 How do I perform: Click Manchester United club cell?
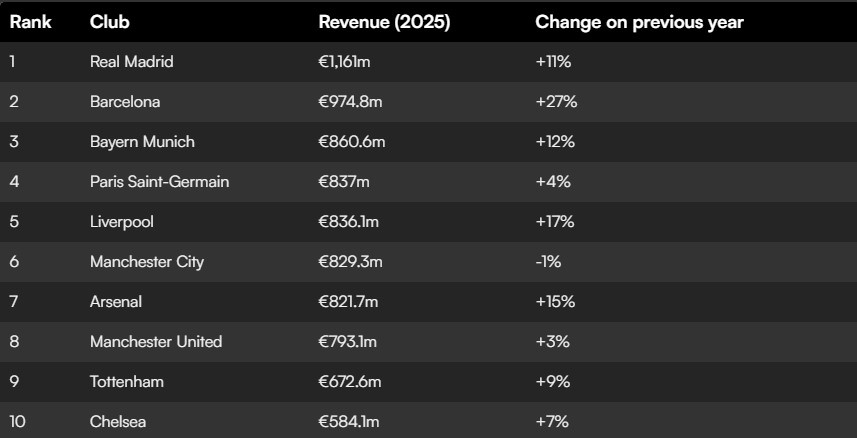point(156,342)
